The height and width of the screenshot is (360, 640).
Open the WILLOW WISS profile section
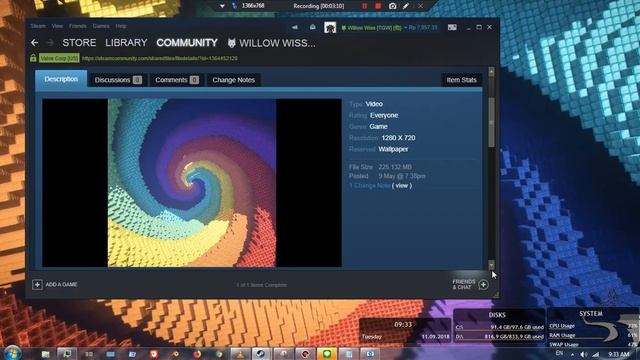[x=271, y=43]
